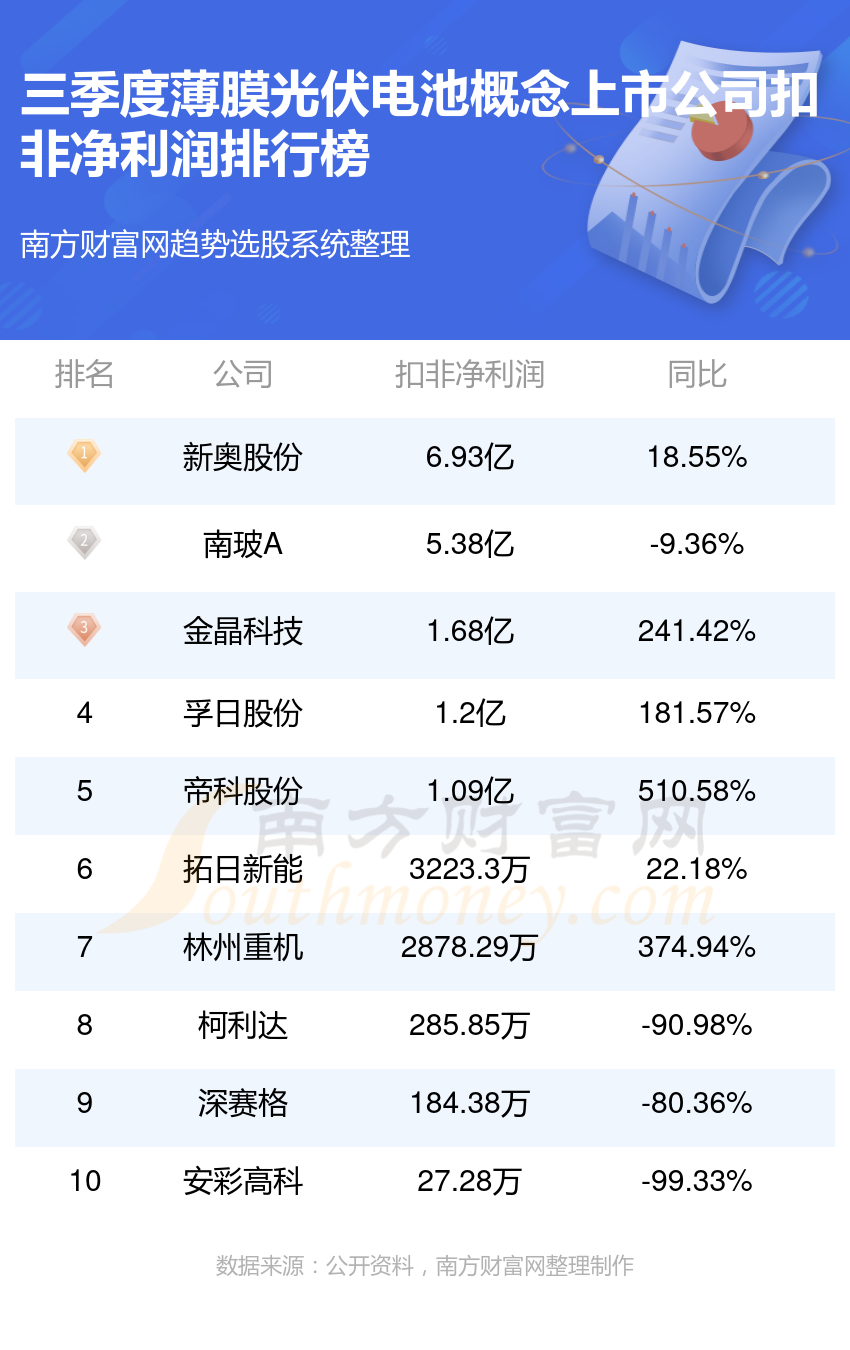
Task: Select company name 新奥股份
Action: coord(242,458)
